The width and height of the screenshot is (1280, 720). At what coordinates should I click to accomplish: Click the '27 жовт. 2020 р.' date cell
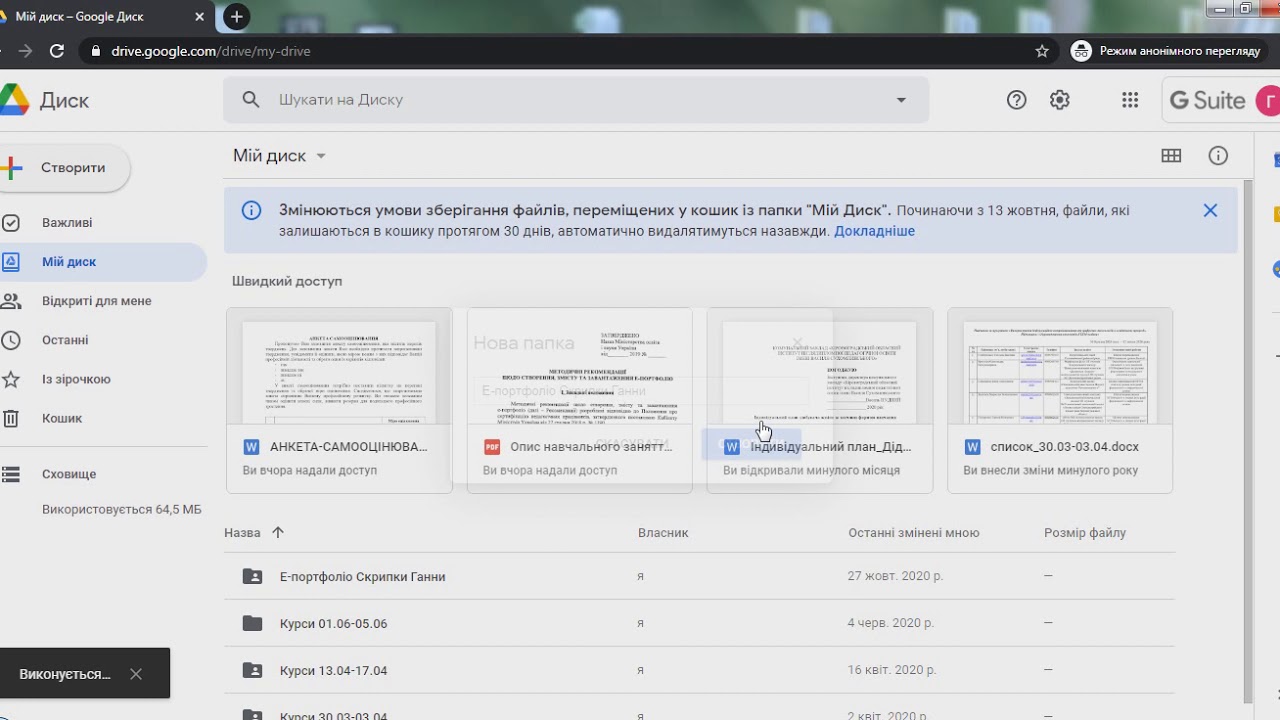click(895, 577)
